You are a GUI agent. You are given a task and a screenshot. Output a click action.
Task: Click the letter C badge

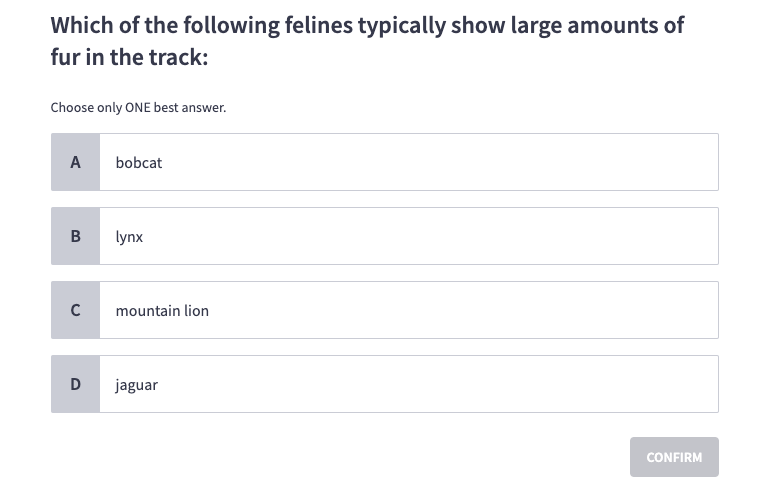coord(75,310)
